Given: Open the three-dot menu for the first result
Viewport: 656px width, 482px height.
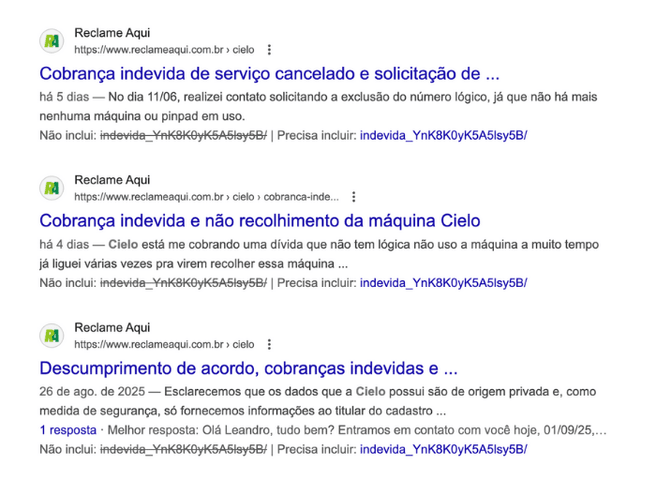Looking at the screenshot, I should pyautogui.click(x=269, y=50).
